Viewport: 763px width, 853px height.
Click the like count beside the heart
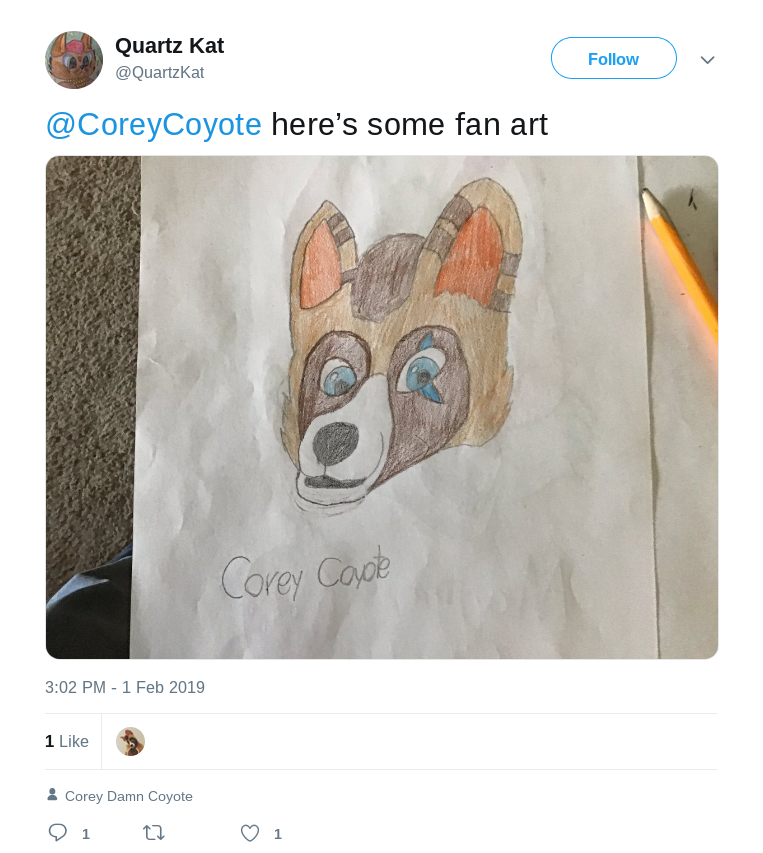277,834
